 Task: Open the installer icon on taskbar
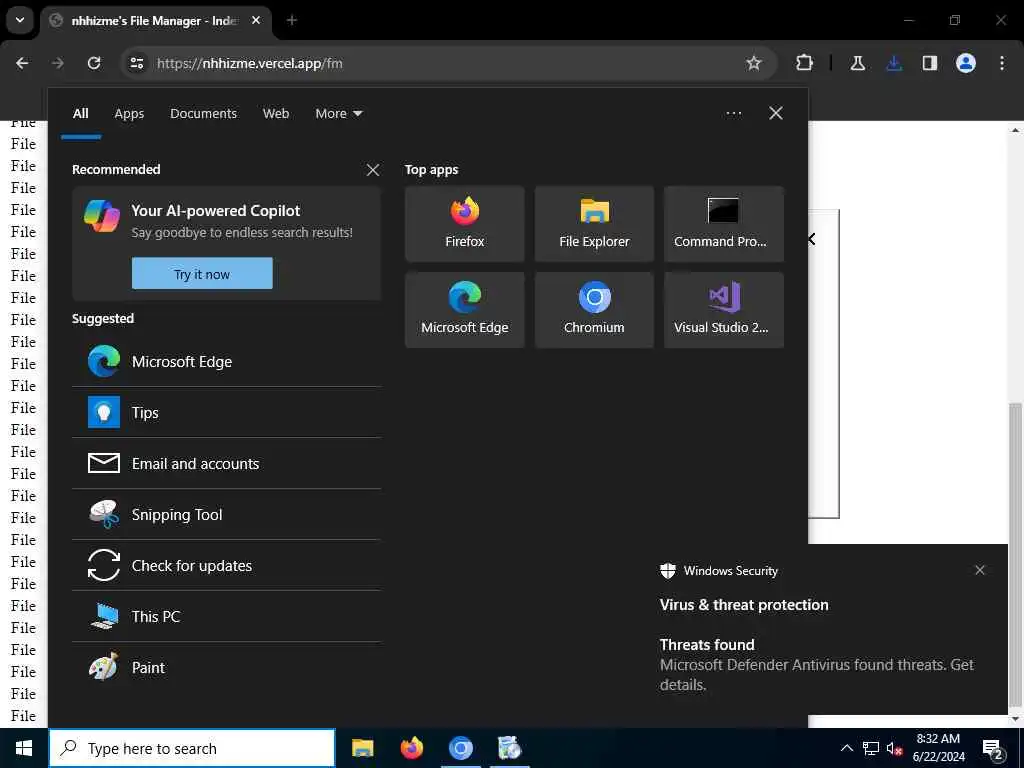pyautogui.click(x=509, y=748)
